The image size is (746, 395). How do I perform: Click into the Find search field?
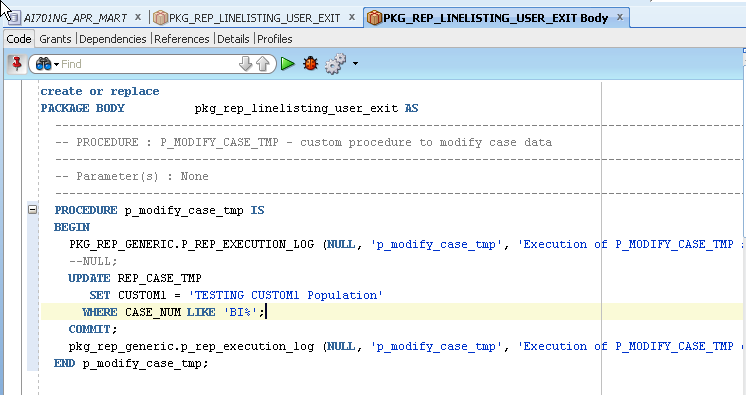(x=147, y=64)
